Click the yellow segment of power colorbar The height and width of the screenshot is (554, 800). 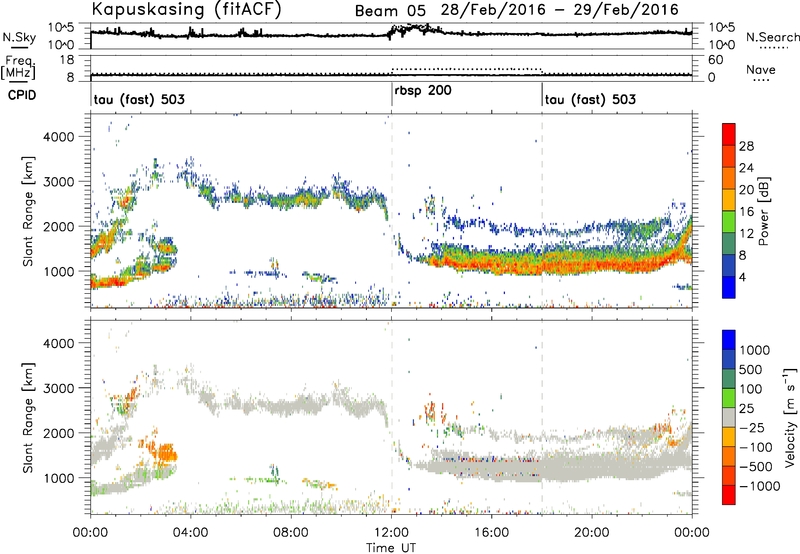(x=729, y=200)
